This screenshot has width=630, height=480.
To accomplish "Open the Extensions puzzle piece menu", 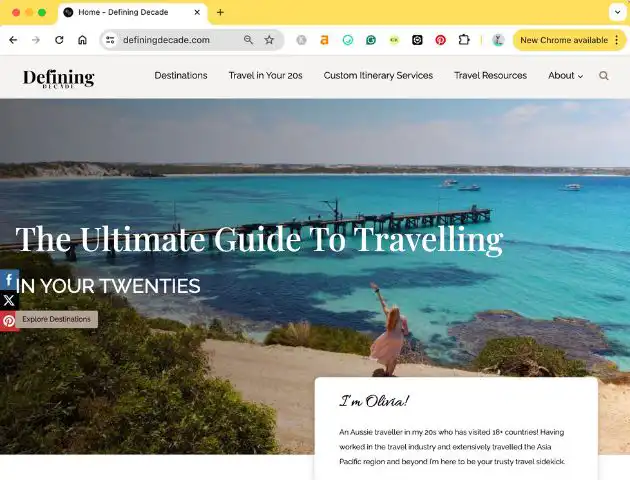I will [x=464, y=40].
